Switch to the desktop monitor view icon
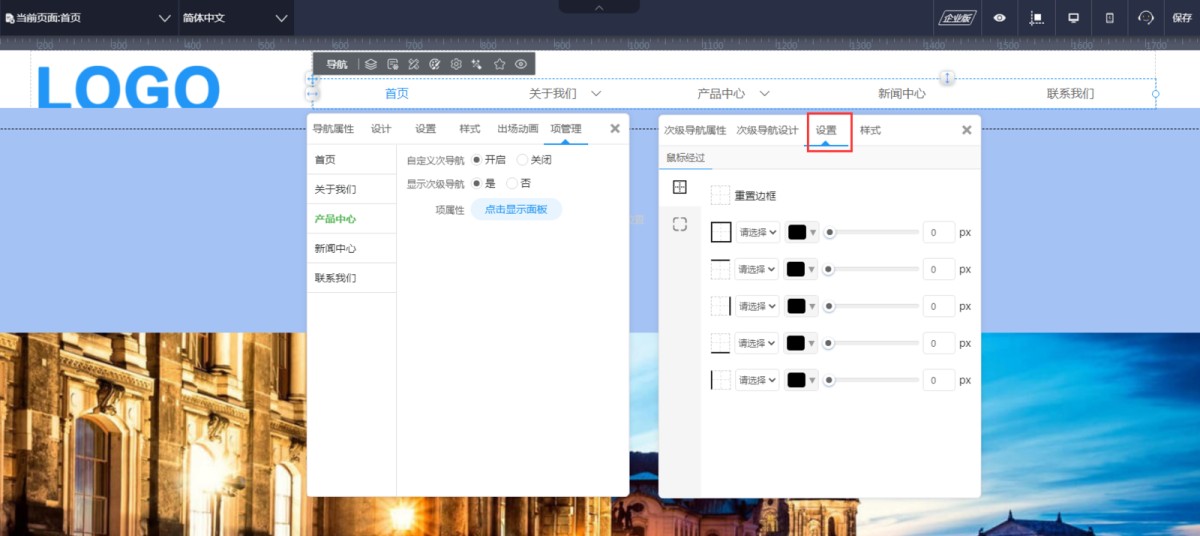This screenshot has height=536, width=1200. [1074, 18]
